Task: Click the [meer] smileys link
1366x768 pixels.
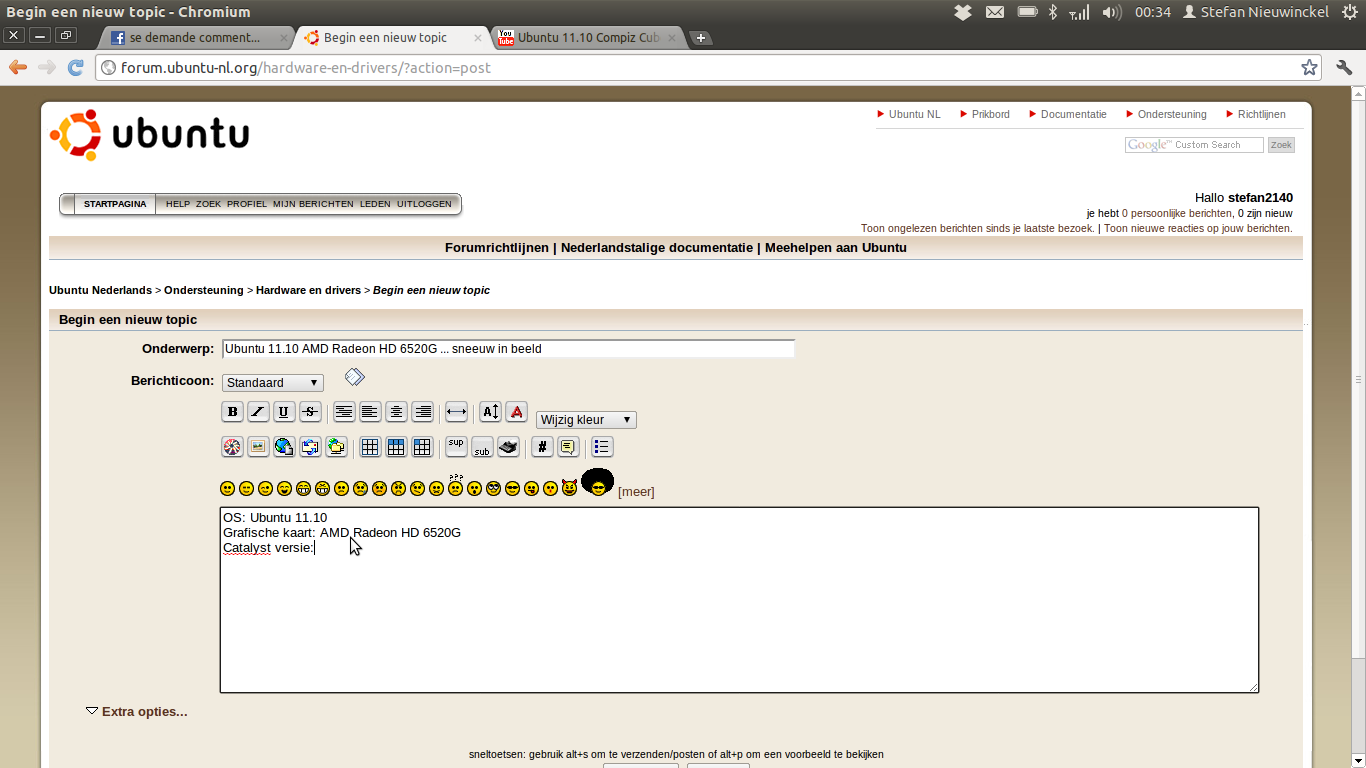Action: coord(636,492)
